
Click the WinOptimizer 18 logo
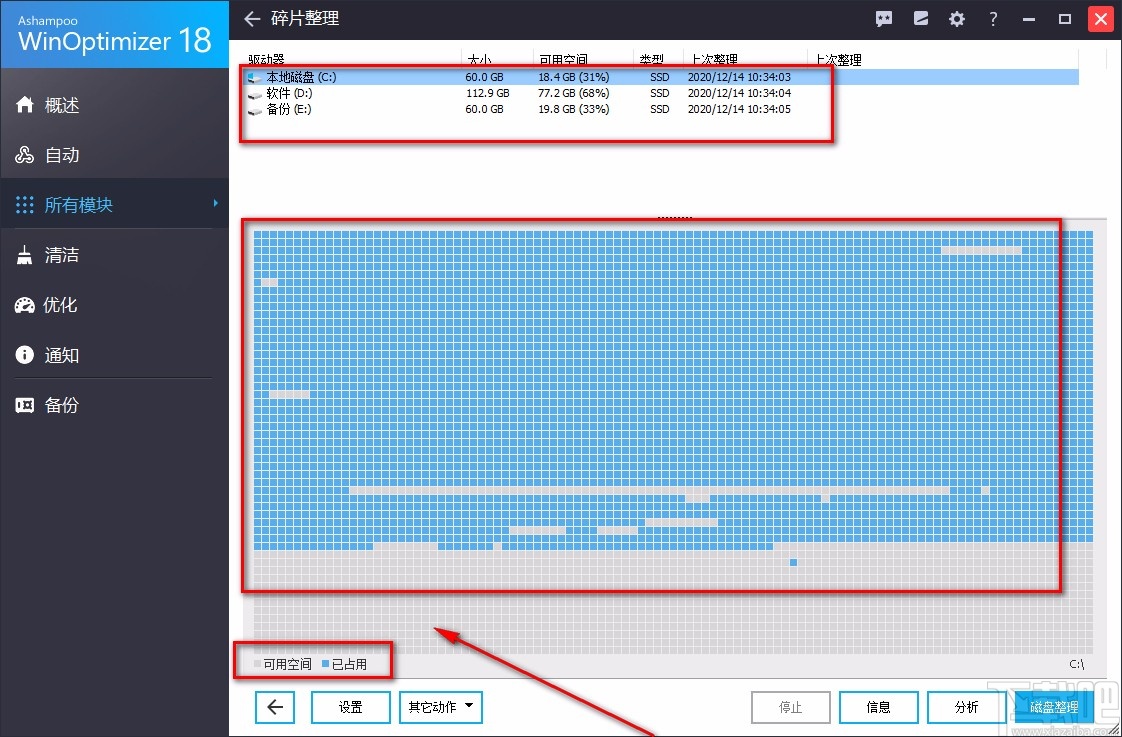pyautogui.click(x=114, y=34)
